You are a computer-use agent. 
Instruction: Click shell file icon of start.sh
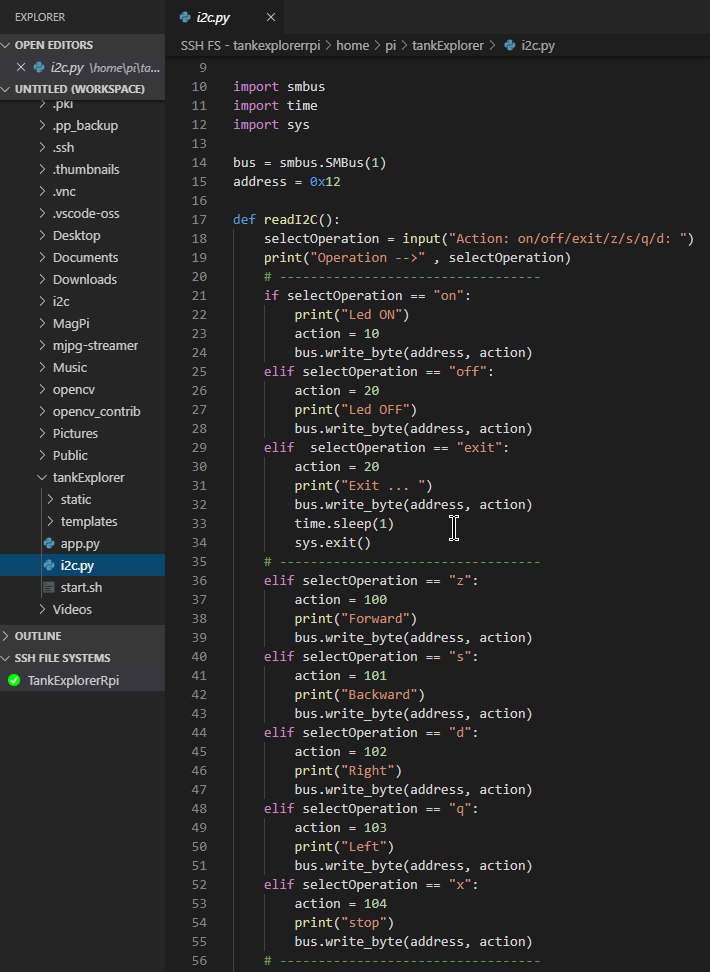click(49, 587)
